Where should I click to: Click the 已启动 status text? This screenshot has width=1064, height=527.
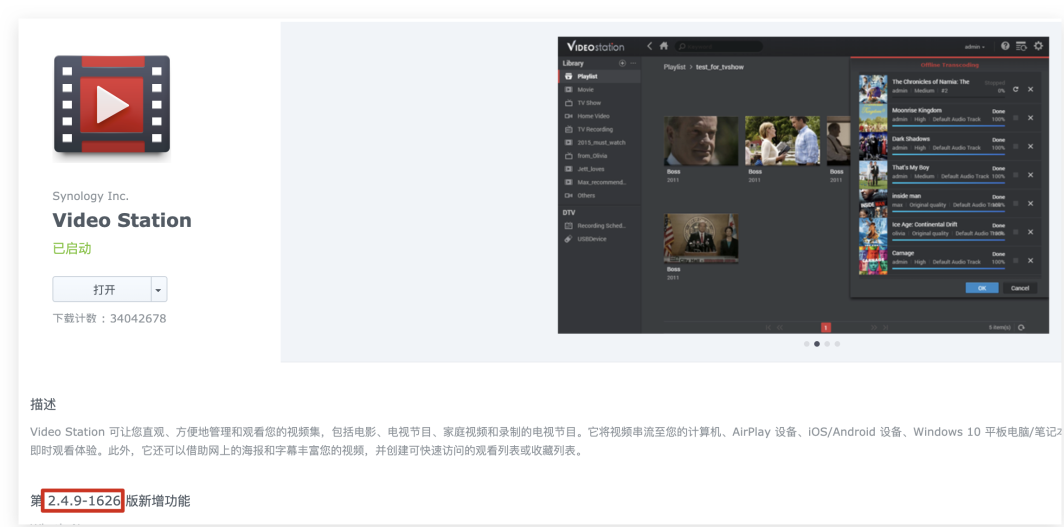click(x=72, y=249)
